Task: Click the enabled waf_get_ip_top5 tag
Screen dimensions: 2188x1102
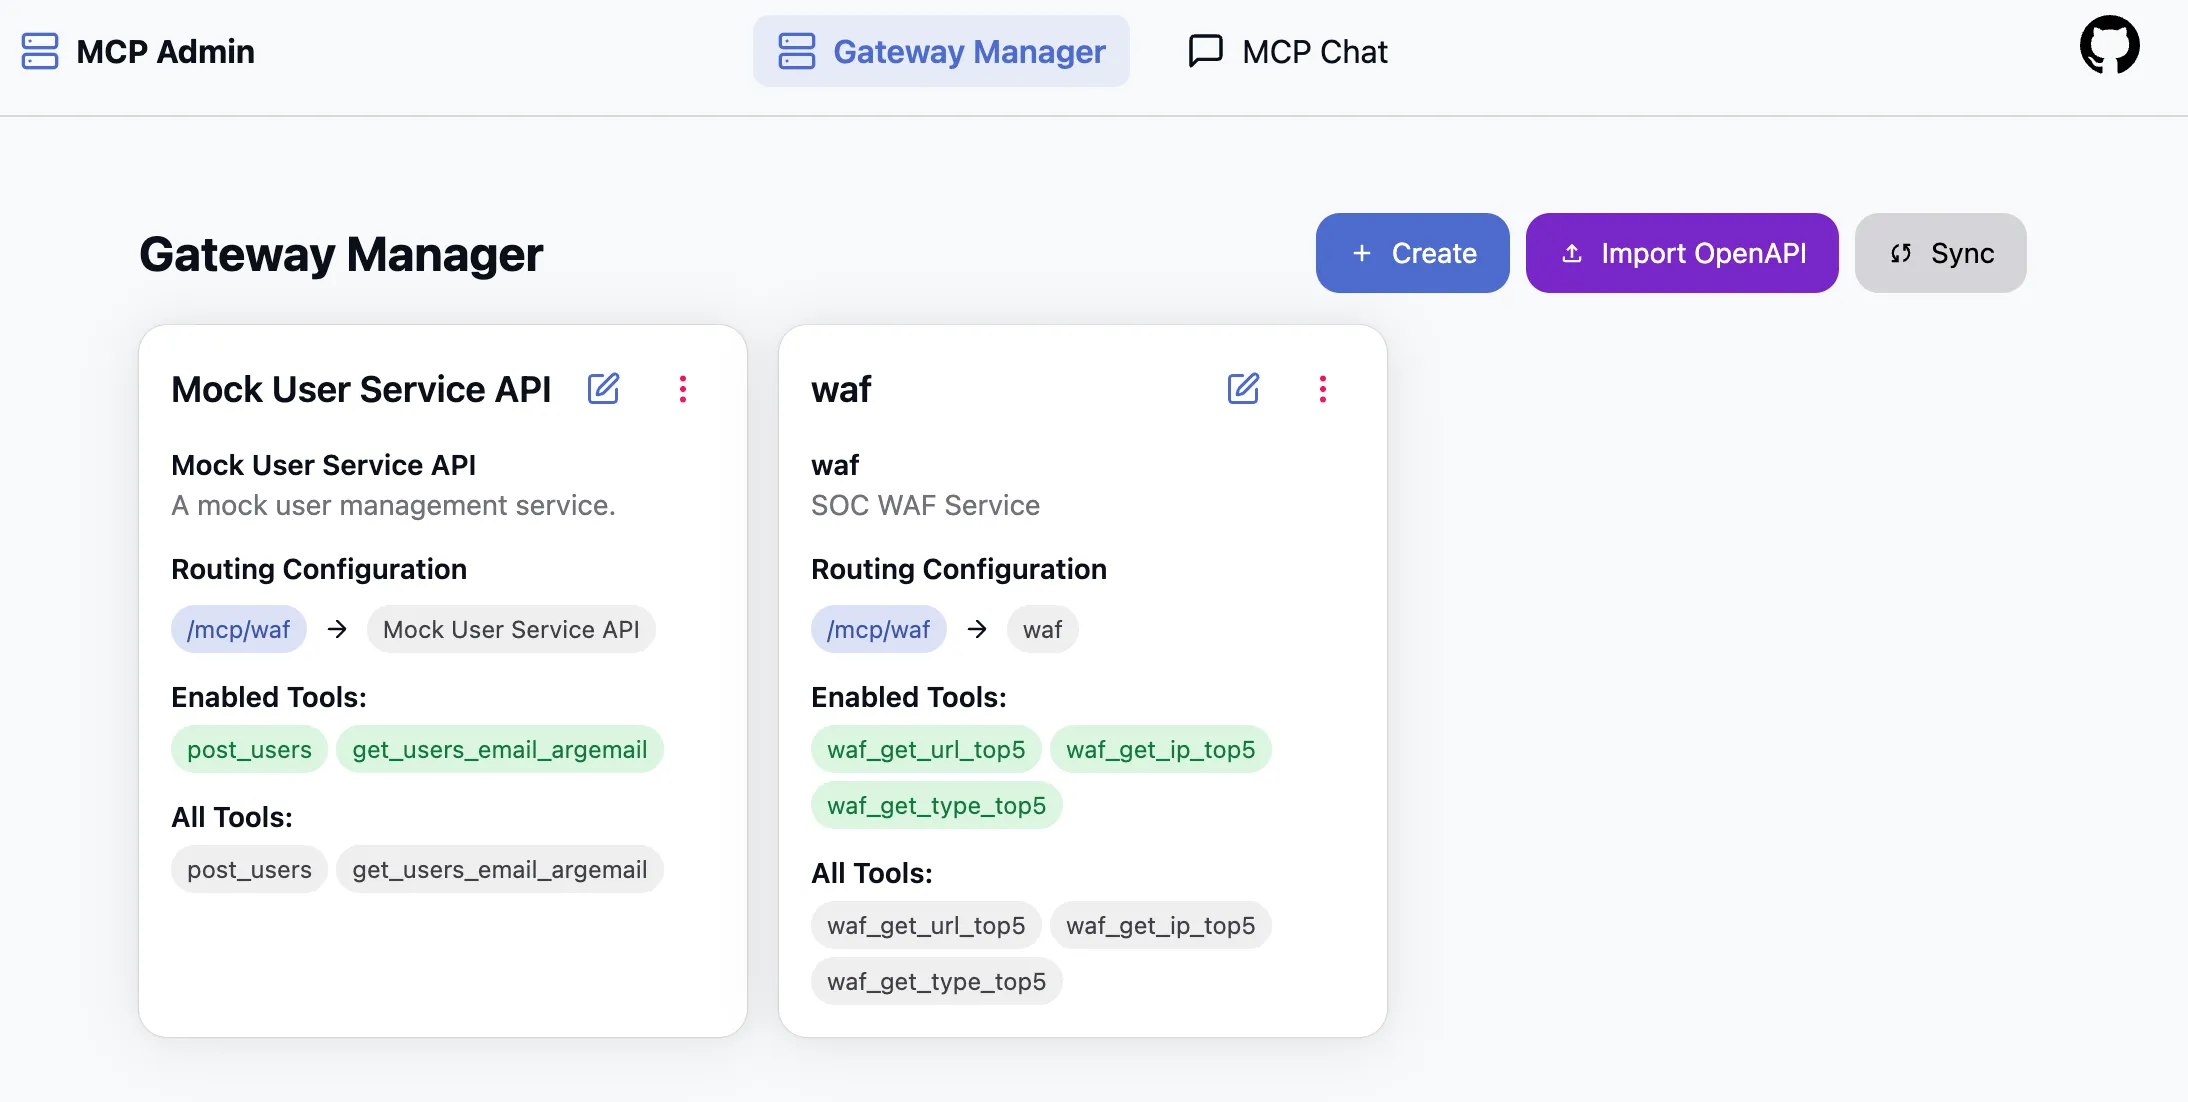Action: [1160, 749]
